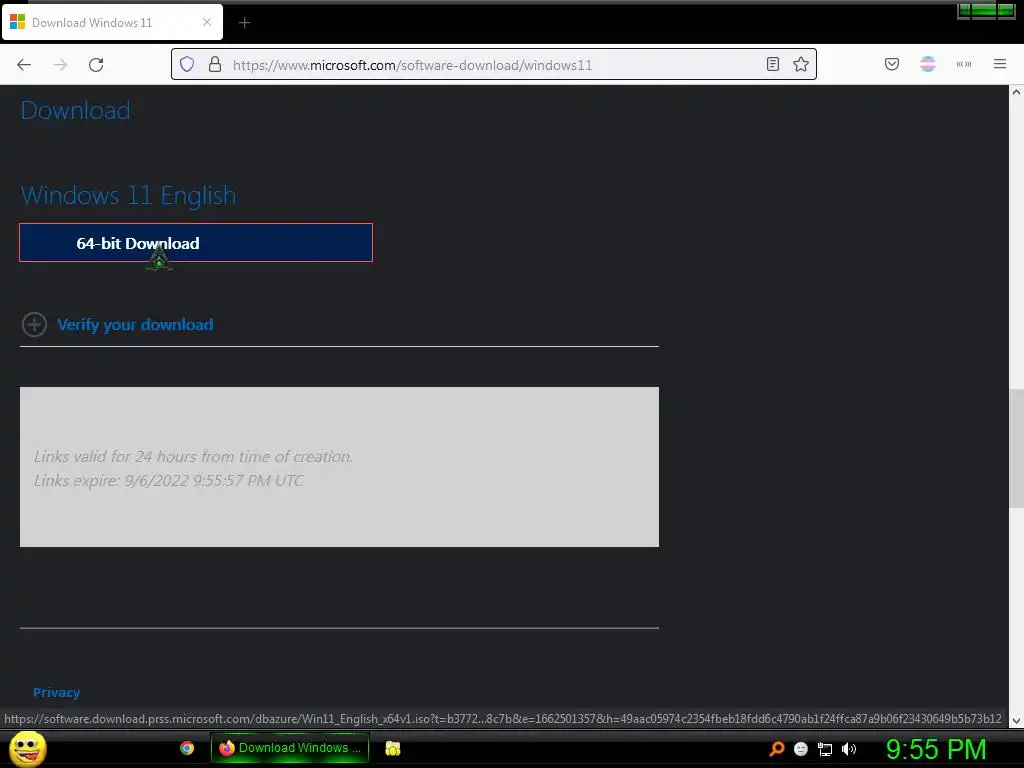Click the 9:55 PM clock
The image size is (1024, 768).
tap(936, 749)
